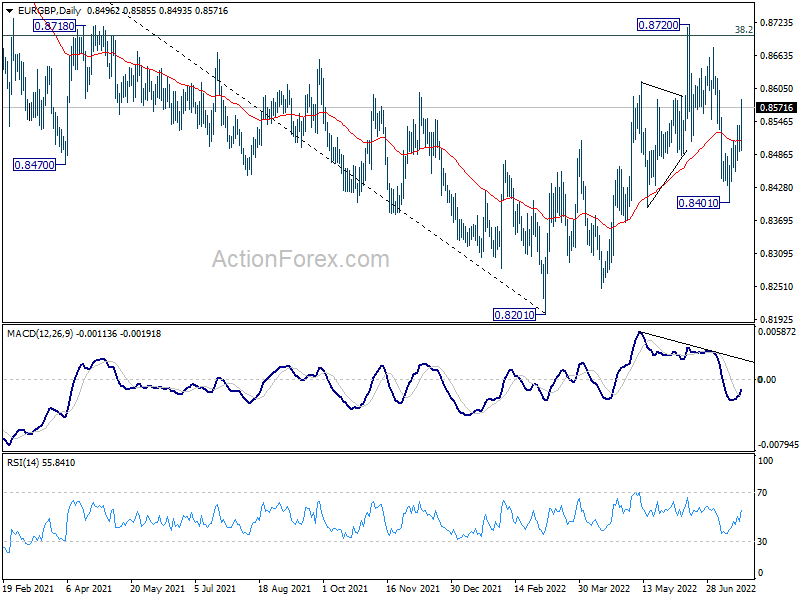Image resolution: width=800 pixels, height=600 pixels.
Task: Click the 0.84280 price axis value
Action: click(x=777, y=188)
